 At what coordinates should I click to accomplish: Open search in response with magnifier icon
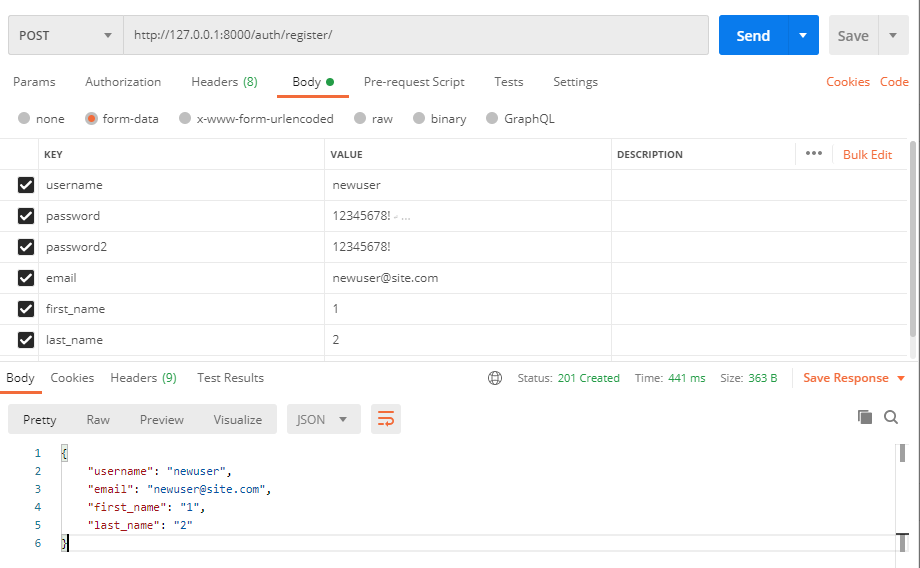click(x=891, y=417)
